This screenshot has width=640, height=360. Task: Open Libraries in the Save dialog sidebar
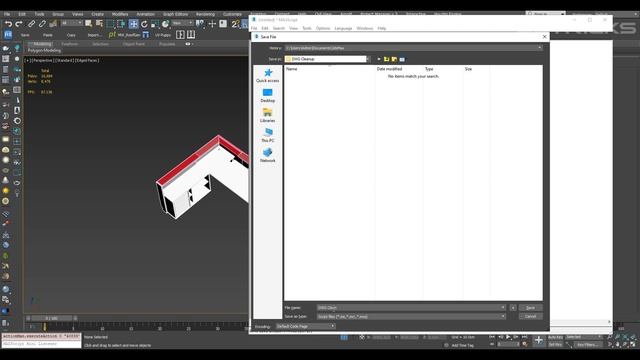(x=268, y=116)
